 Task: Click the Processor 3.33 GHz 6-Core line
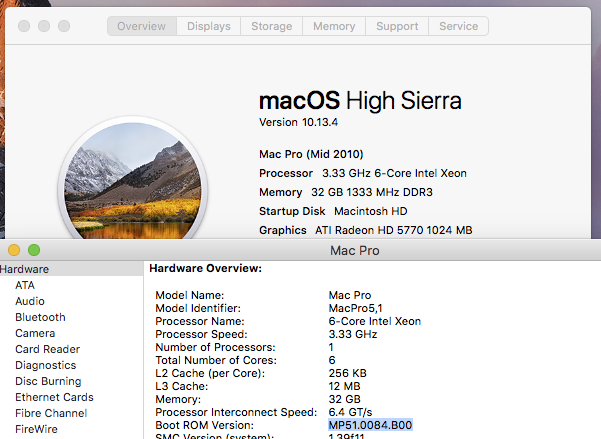click(363, 173)
